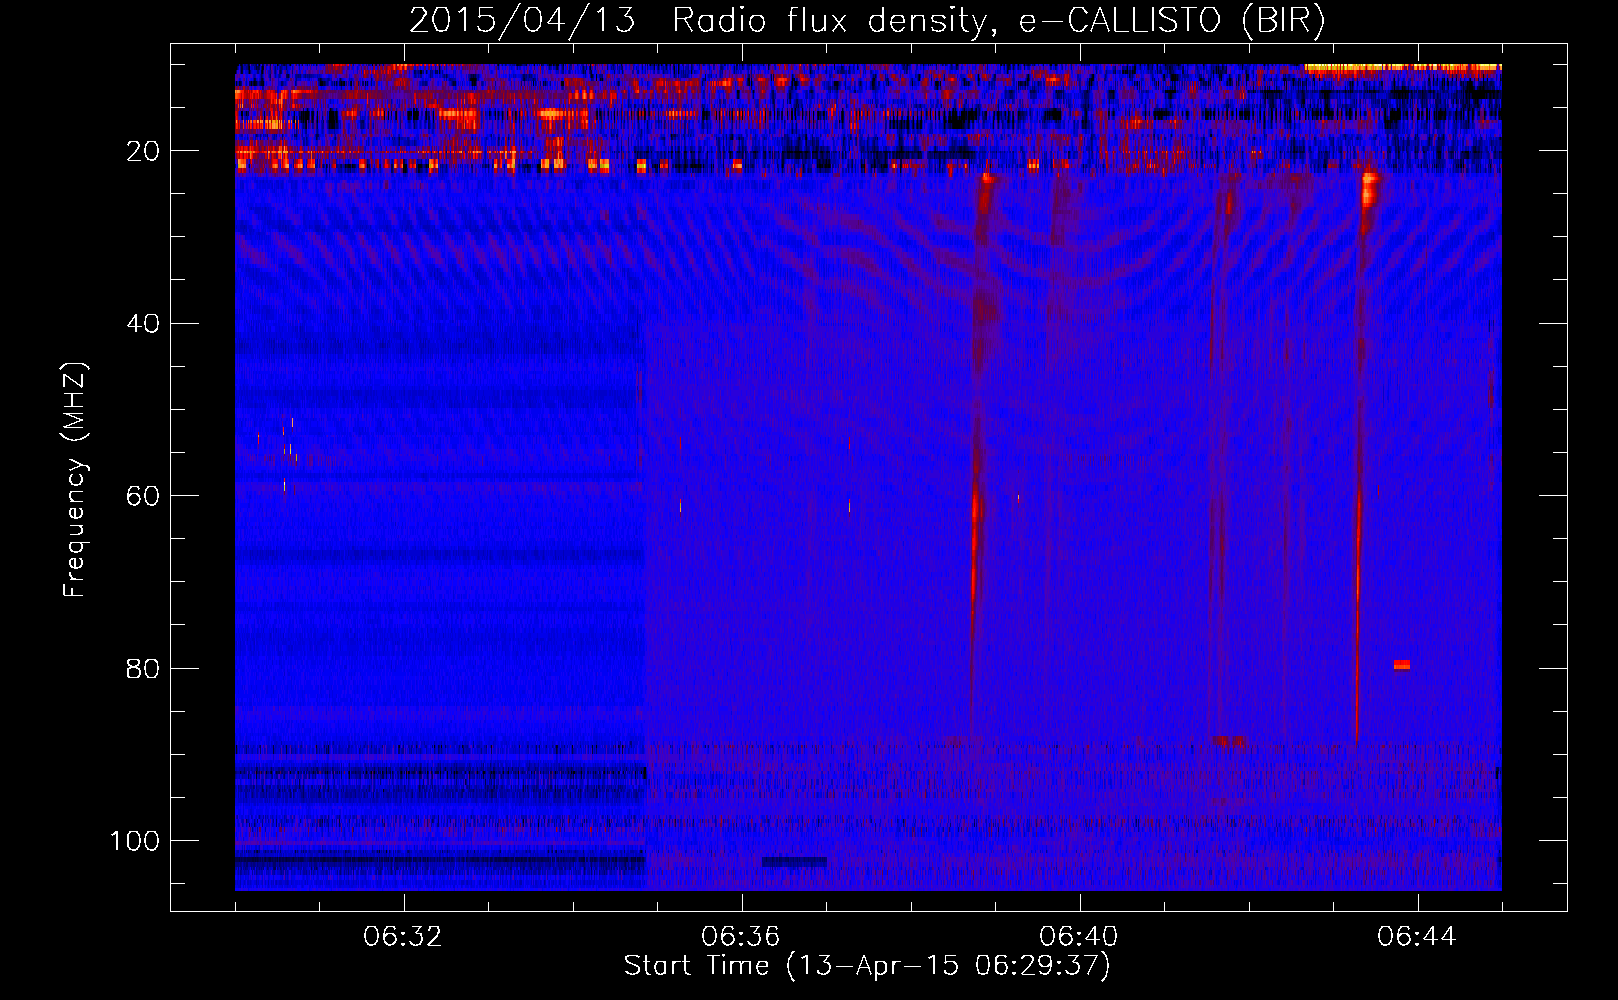Click the 60 frequency tick label
The width and height of the screenshot is (1618, 1000).
click(143, 496)
